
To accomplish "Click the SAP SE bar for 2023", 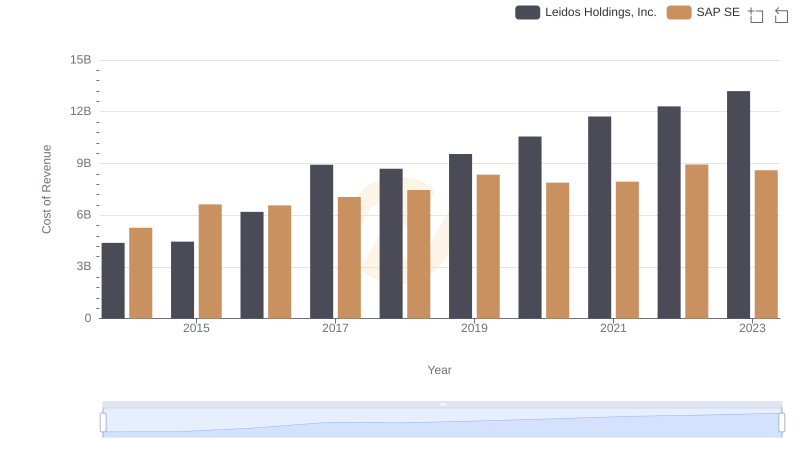I will tap(766, 245).
